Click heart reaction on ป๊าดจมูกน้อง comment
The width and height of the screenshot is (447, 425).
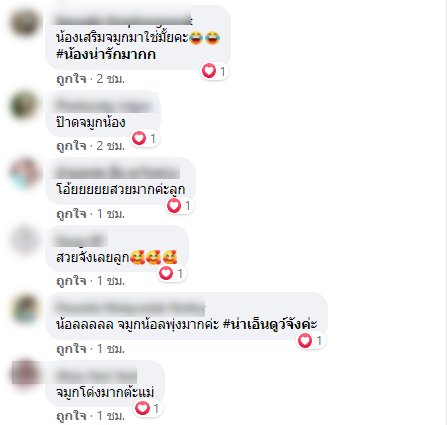pyautogui.click(x=145, y=138)
